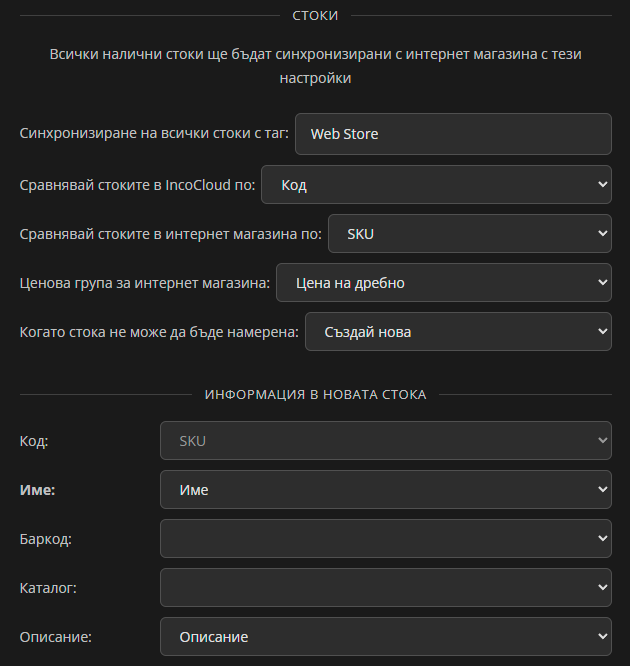Open the Код dropdown in new item info

[x=386, y=440]
